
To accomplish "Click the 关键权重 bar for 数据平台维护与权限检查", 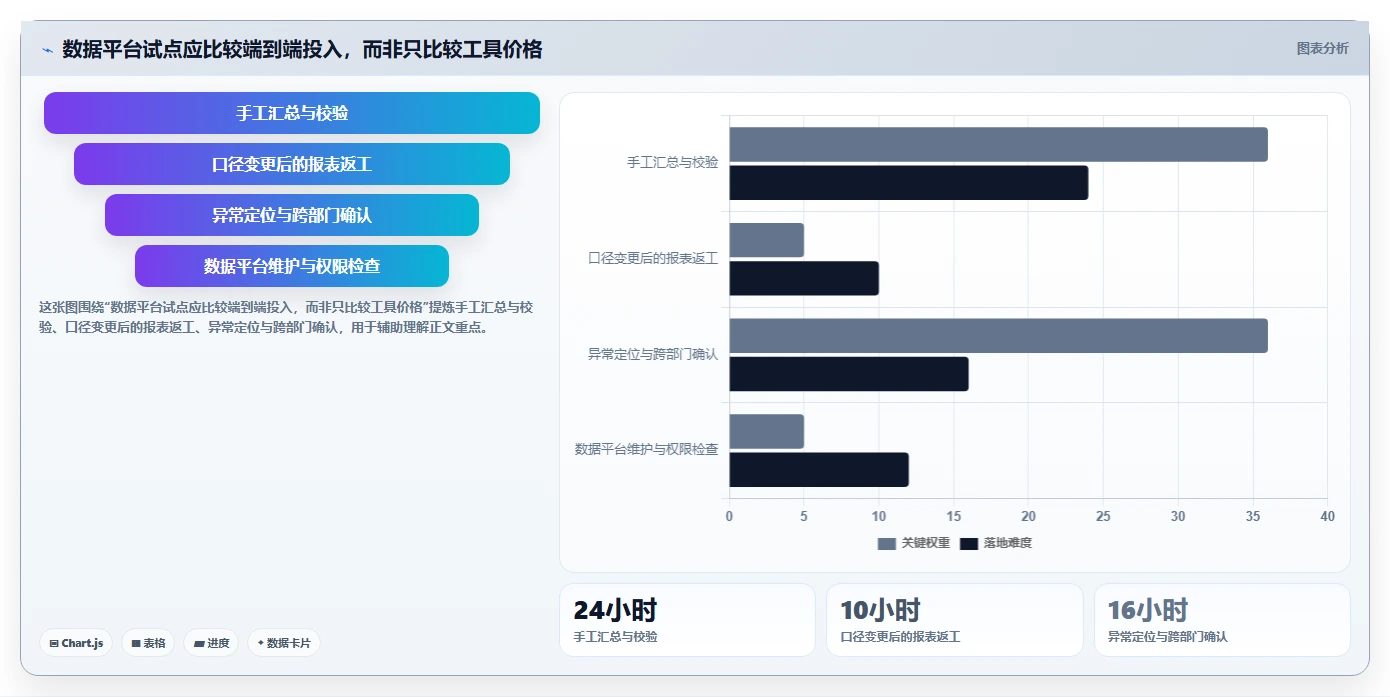I will (x=766, y=431).
